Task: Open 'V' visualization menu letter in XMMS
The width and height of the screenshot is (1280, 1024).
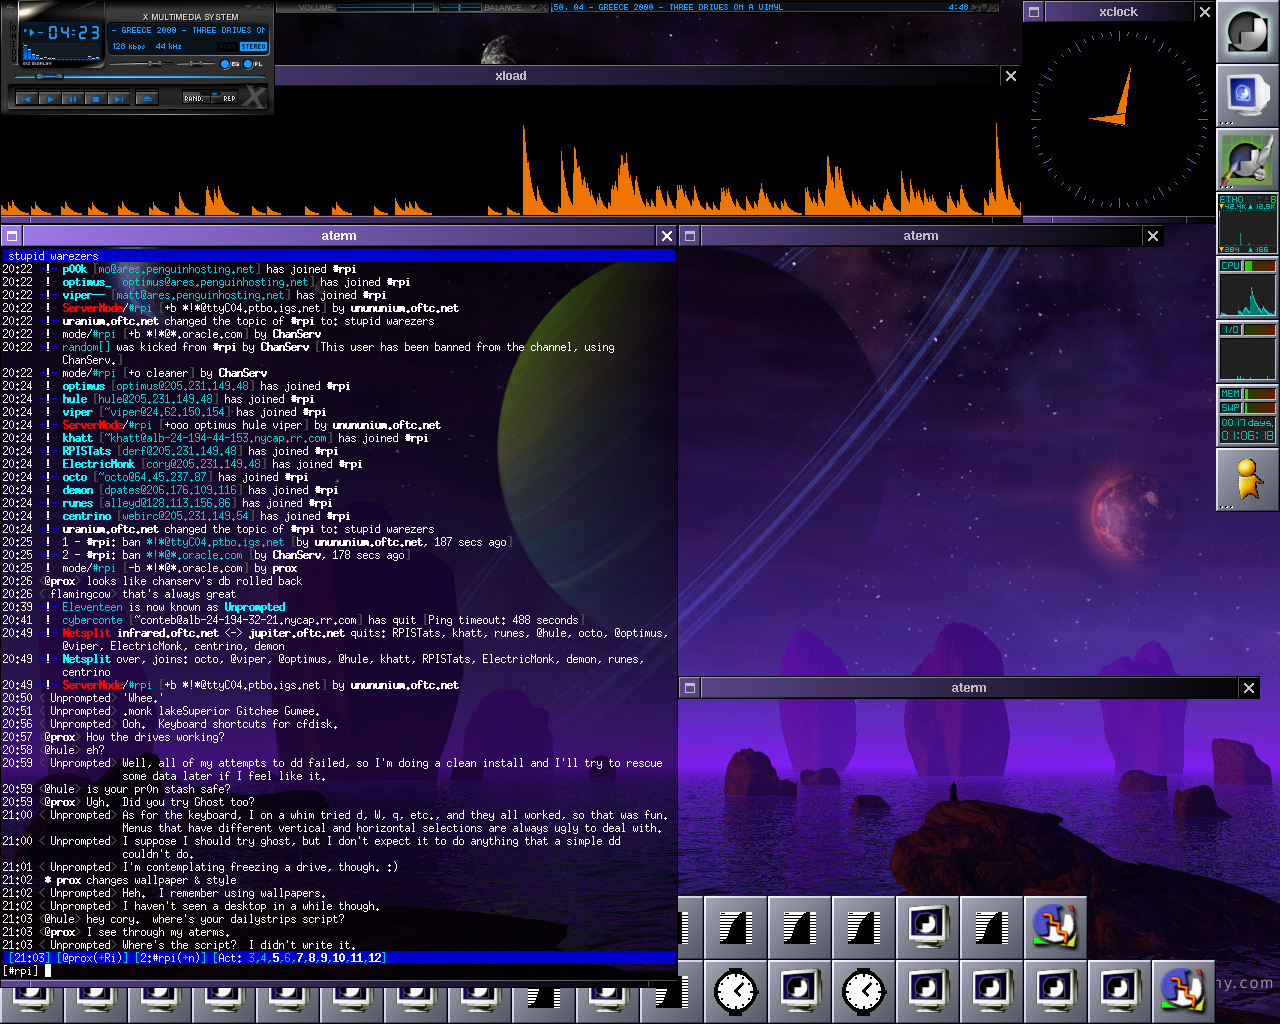Action: [x=14, y=58]
